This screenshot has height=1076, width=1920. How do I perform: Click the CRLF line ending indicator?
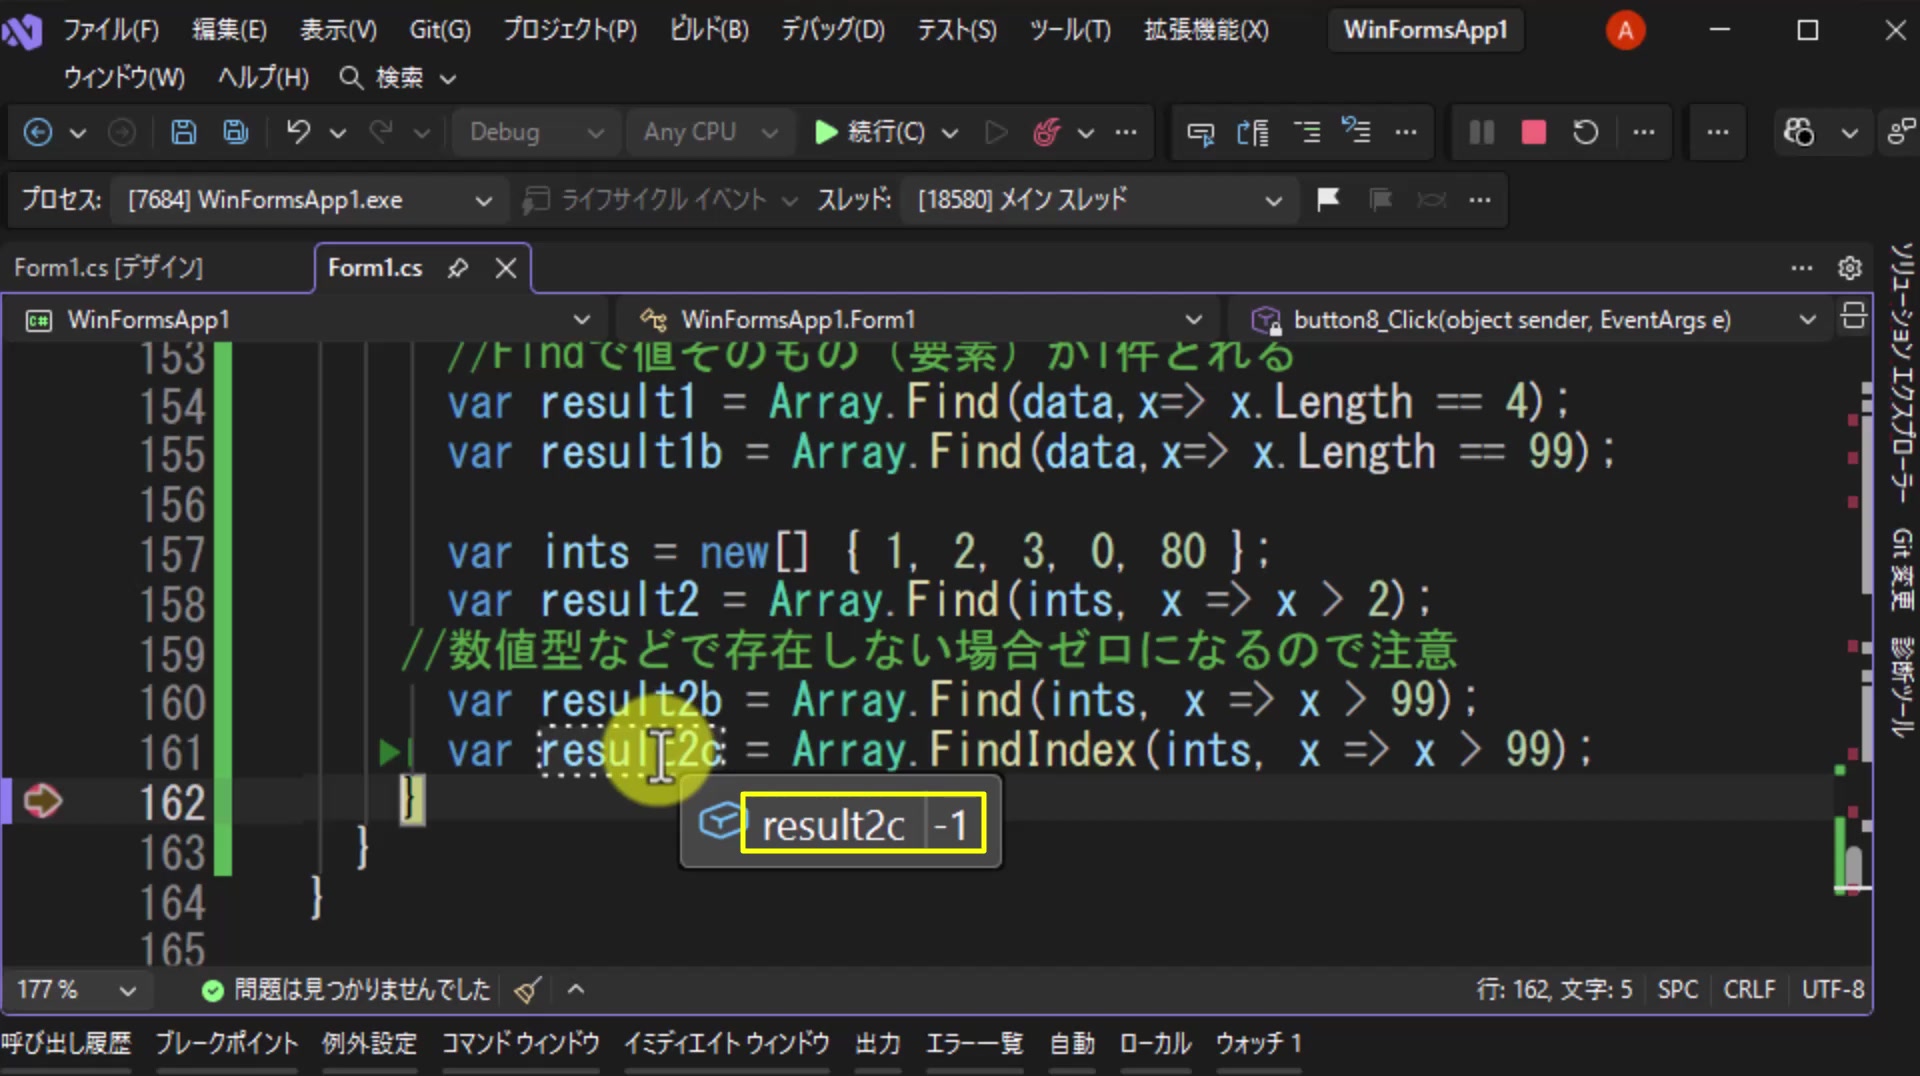[1749, 990]
